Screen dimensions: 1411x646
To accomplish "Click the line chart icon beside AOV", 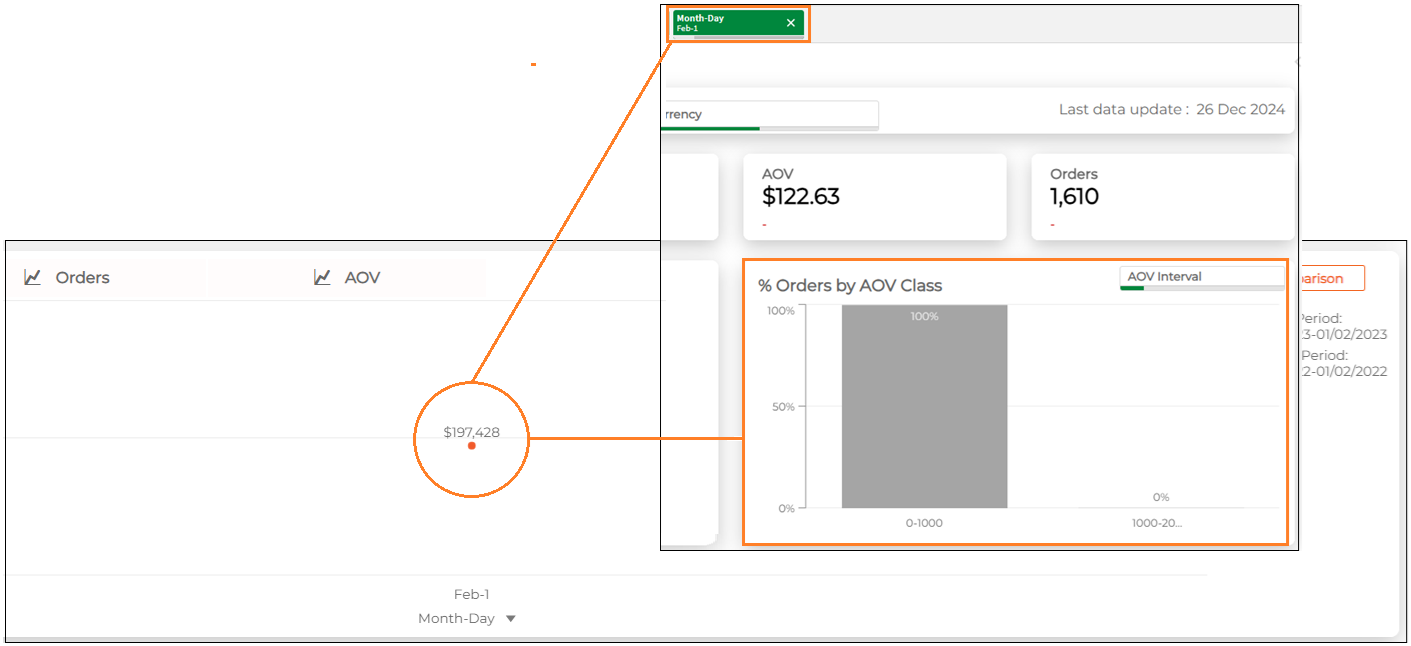I will click(x=322, y=278).
